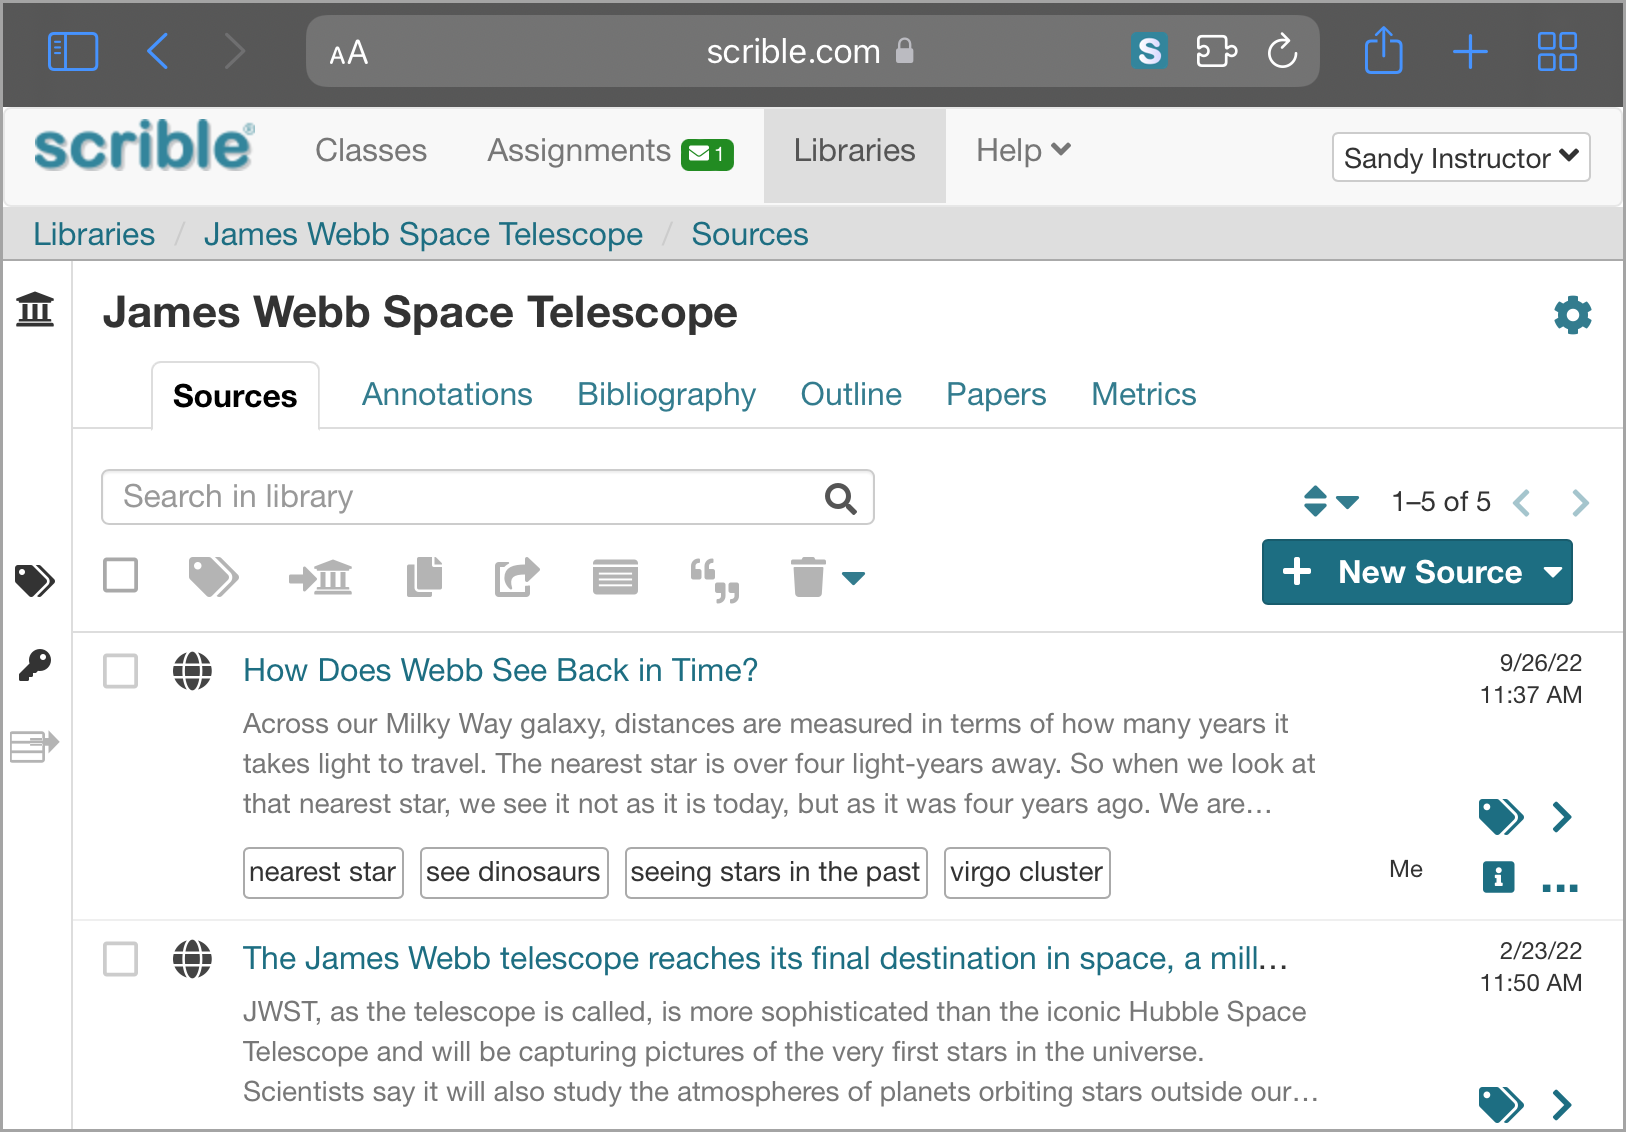Open 'How Does Webb See Back in Time?' link
The height and width of the screenshot is (1132, 1626).
[x=500, y=670]
